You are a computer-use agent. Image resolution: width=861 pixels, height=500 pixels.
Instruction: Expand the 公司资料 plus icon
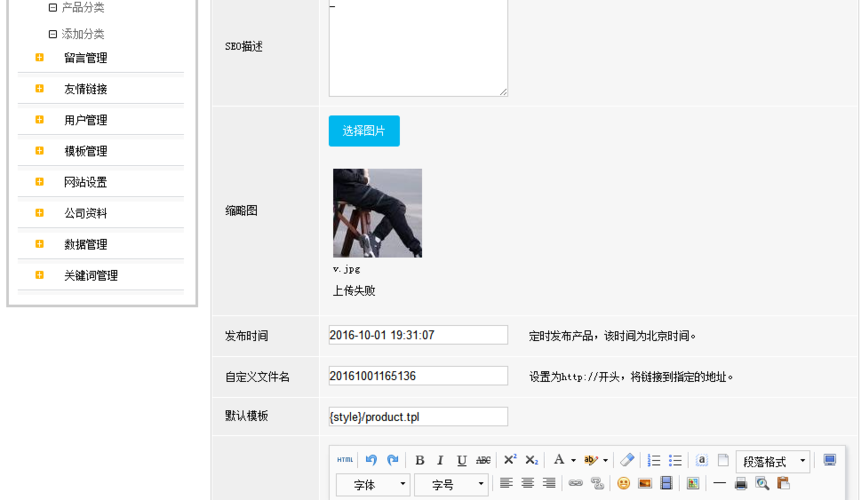[x=40, y=212]
